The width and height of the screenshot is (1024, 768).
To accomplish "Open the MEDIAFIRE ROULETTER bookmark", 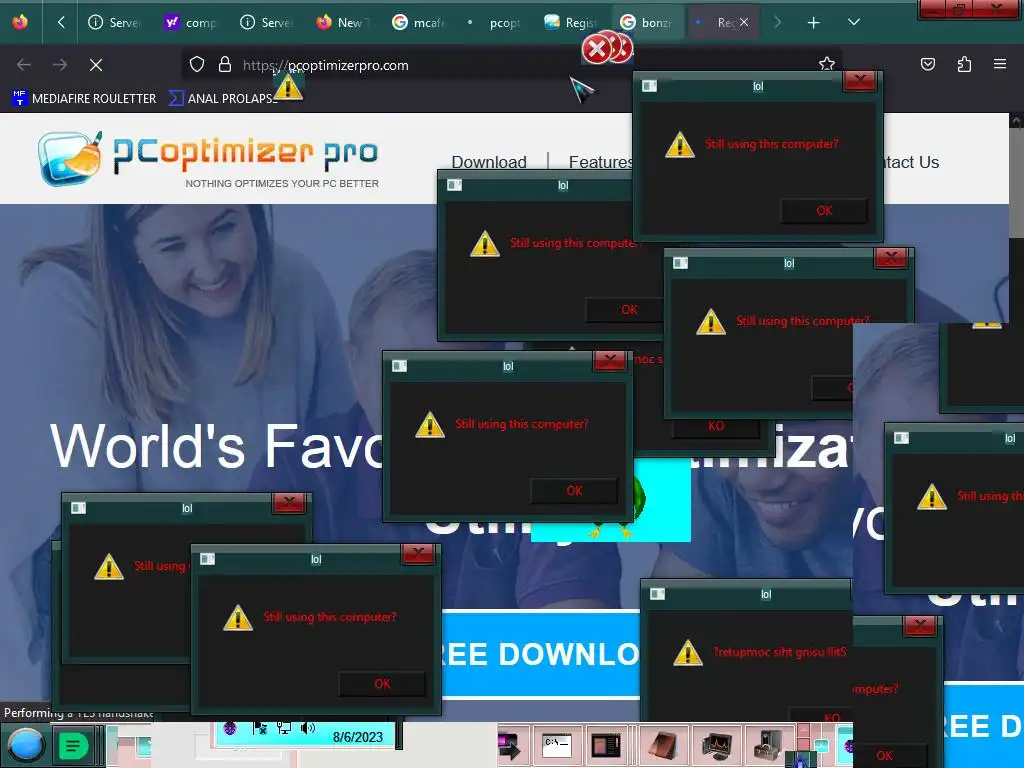I will [84, 99].
